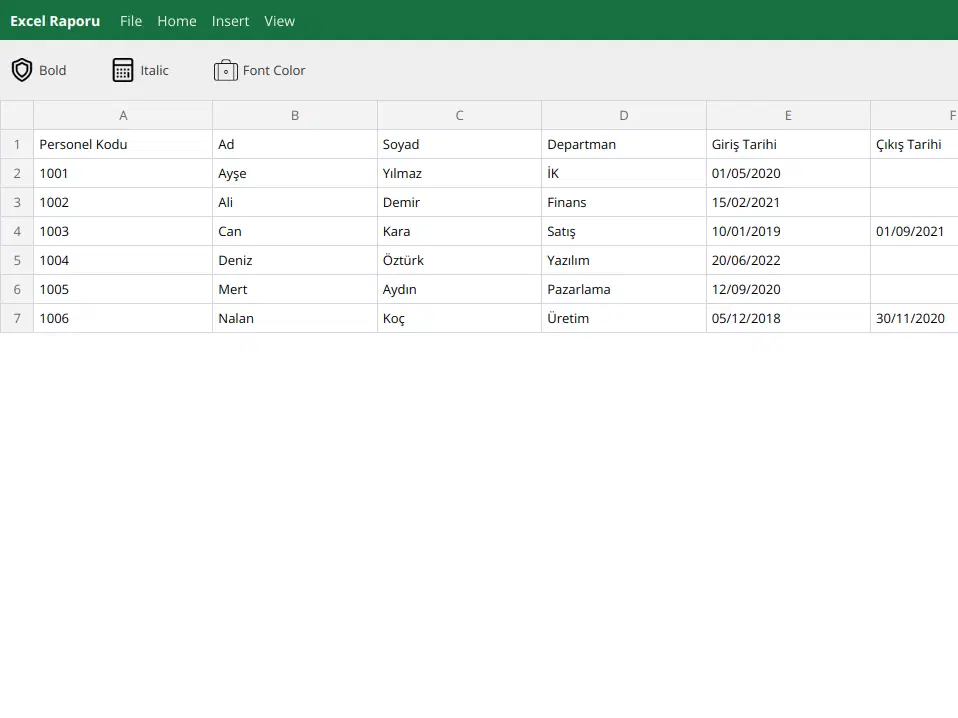Click the Çıkış Tarihi cell 30/11/2020

(912, 318)
